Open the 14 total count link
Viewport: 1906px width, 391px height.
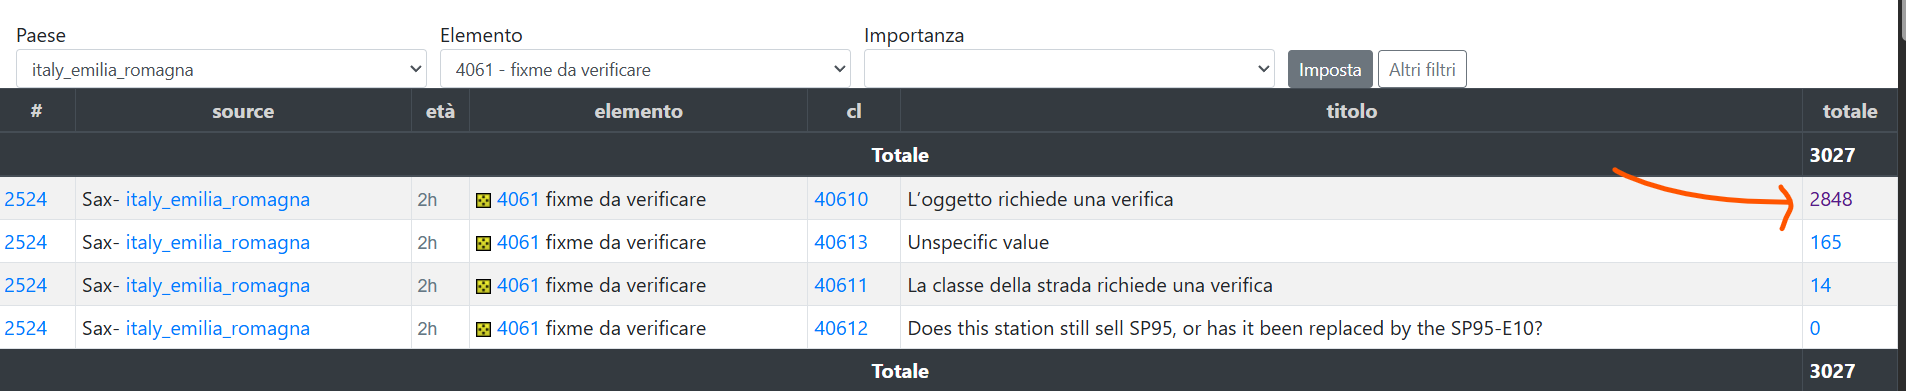[1820, 285]
